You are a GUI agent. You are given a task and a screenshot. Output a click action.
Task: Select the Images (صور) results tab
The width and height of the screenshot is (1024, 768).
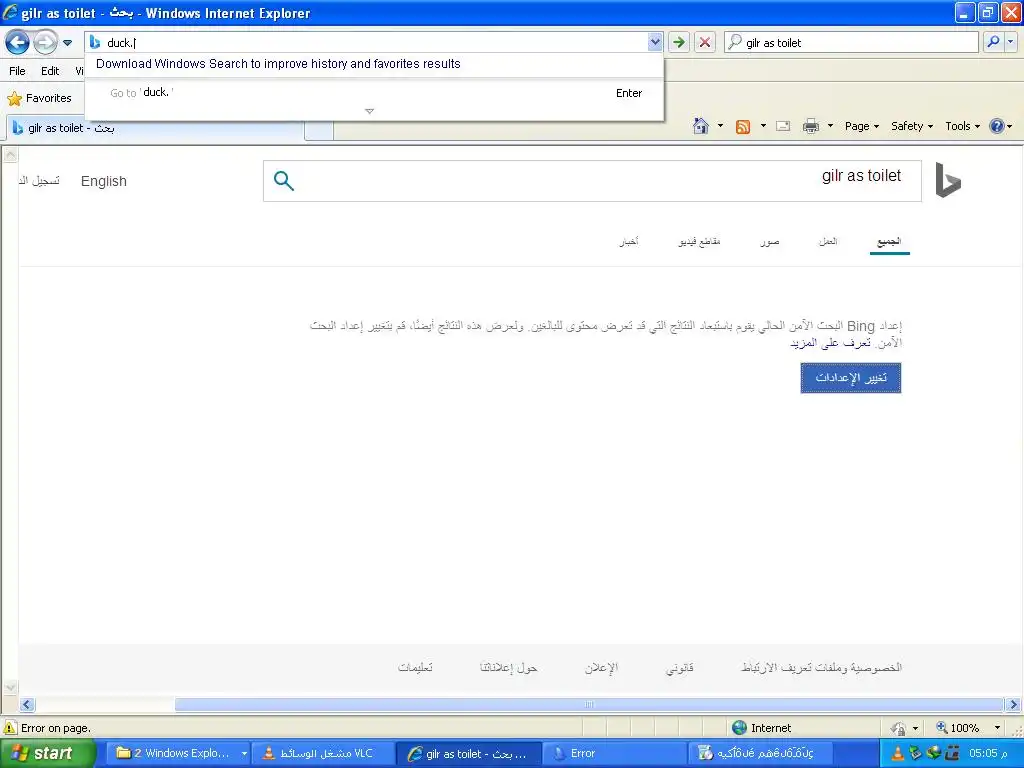tap(770, 242)
